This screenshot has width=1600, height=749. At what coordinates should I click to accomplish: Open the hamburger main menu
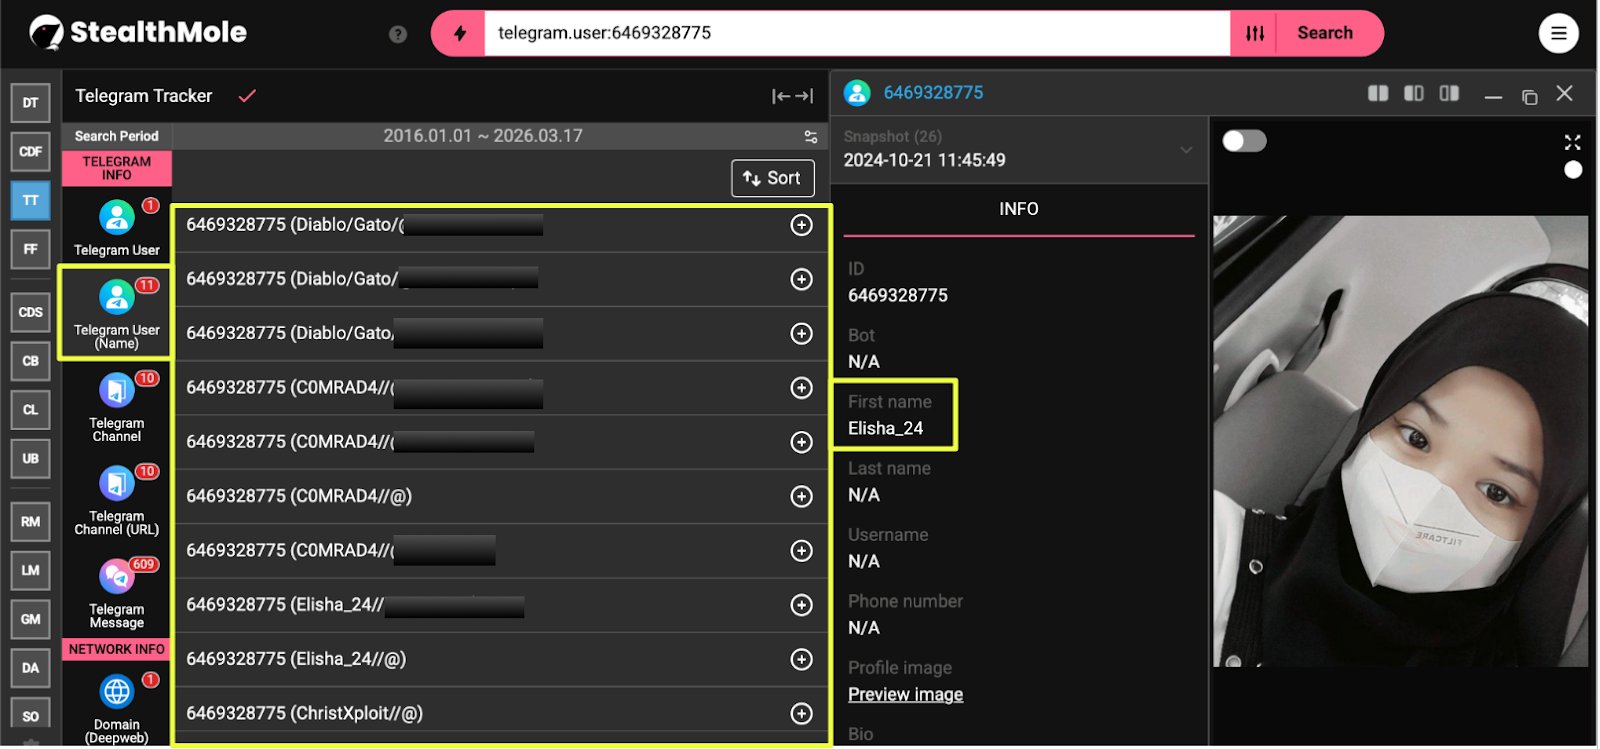tap(1558, 33)
